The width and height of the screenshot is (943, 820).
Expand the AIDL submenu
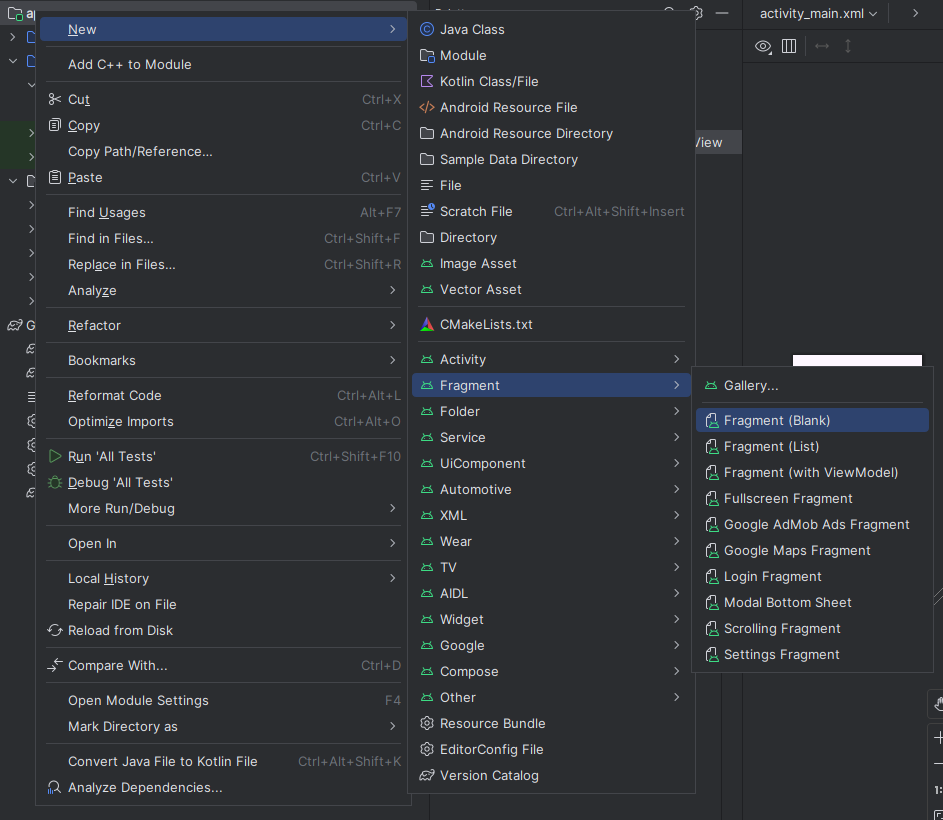click(550, 593)
